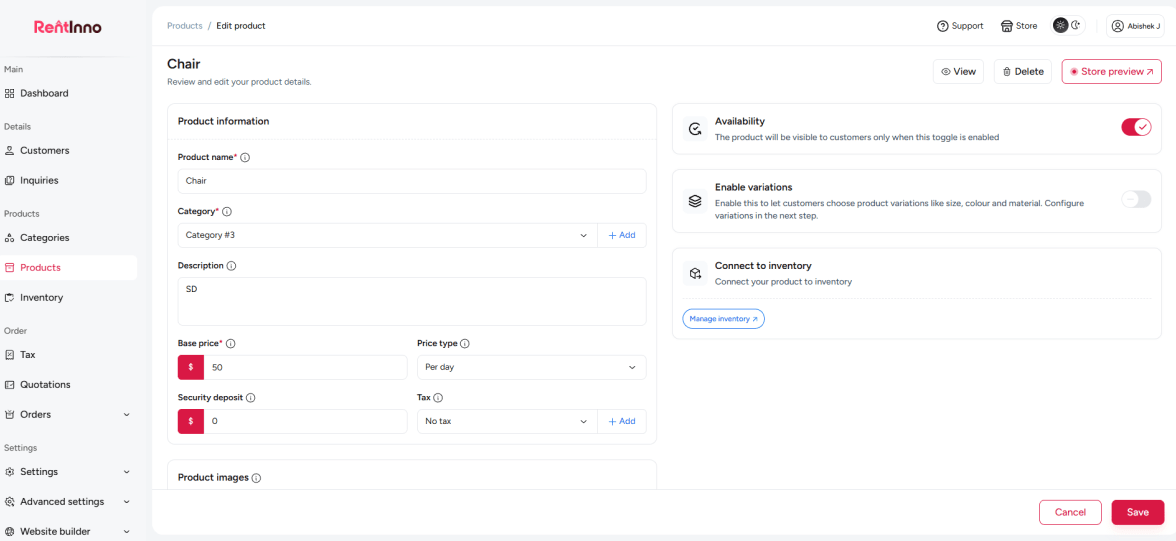Expand the Settings sidebar submenu chevron
The height and width of the screenshot is (541, 1176).
pos(127,472)
